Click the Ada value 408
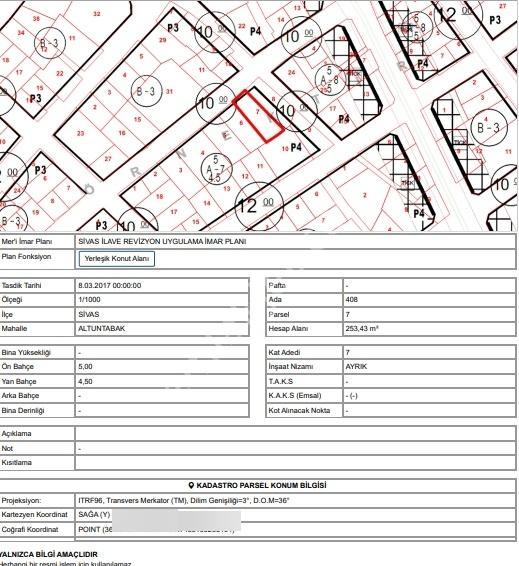 pos(352,300)
